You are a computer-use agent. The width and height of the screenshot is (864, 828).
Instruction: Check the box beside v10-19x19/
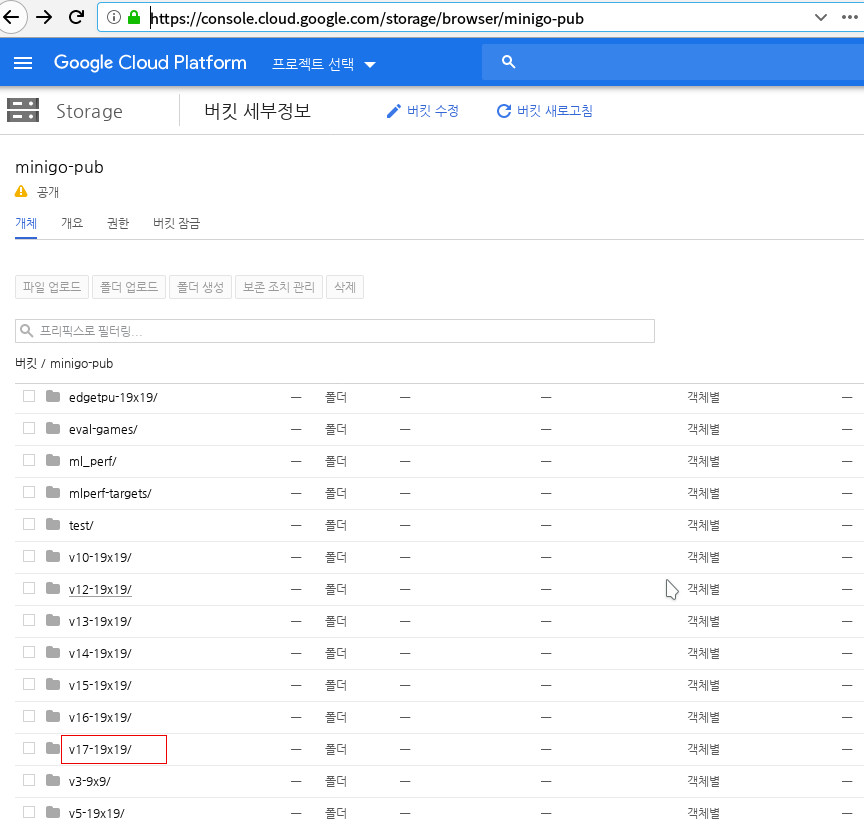pyautogui.click(x=29, y=556)
